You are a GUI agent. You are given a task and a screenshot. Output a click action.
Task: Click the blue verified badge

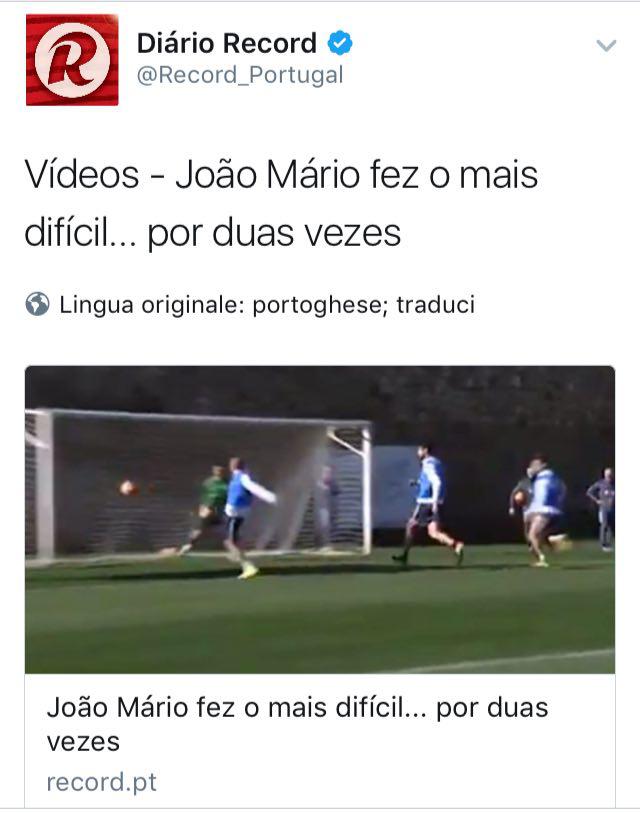point(340,43)
